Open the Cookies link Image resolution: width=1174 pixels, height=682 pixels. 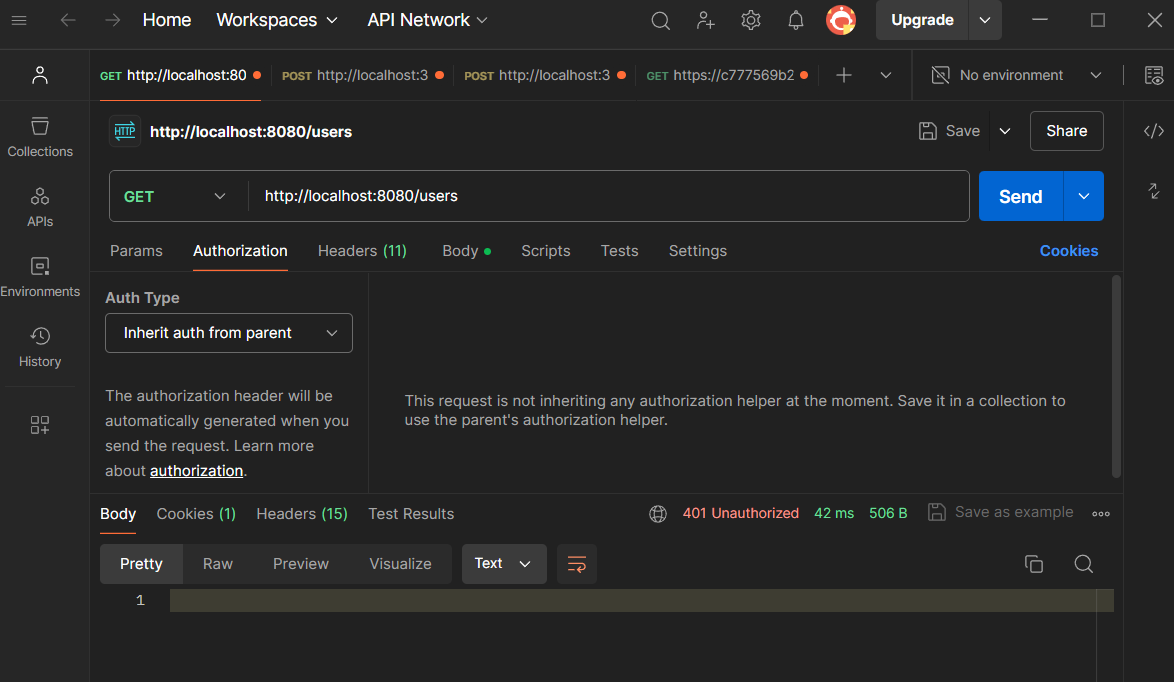[x=1068, y=251]
